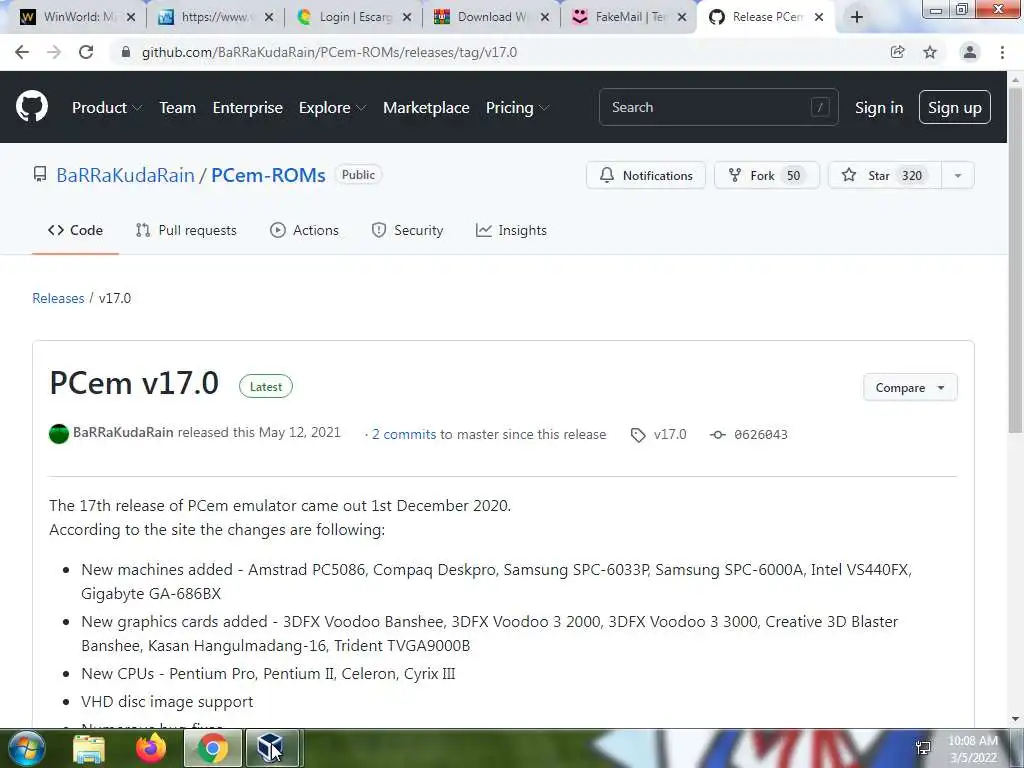Switch to the Security tab
The height and width of the screenshot is (768, 1024).
[407, 230]
